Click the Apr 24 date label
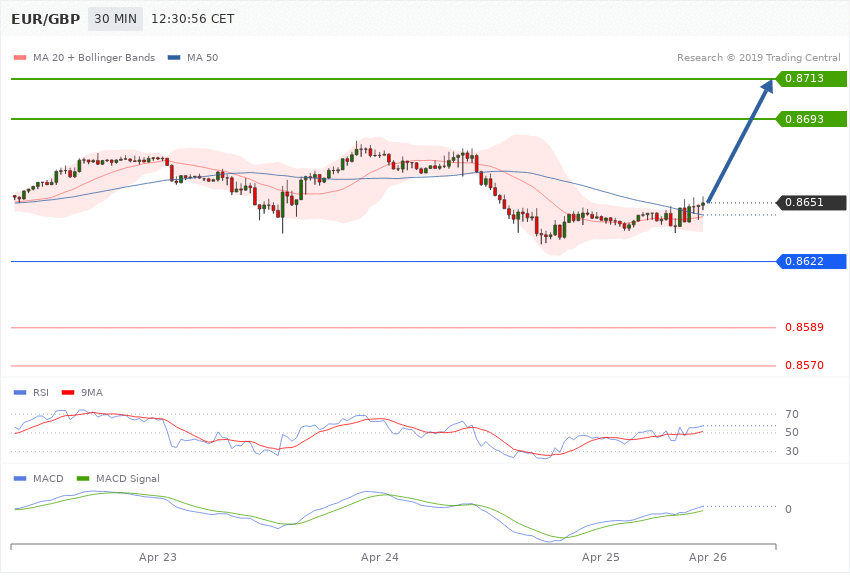The width and height of the screenshot is (850, 576). 379,558
